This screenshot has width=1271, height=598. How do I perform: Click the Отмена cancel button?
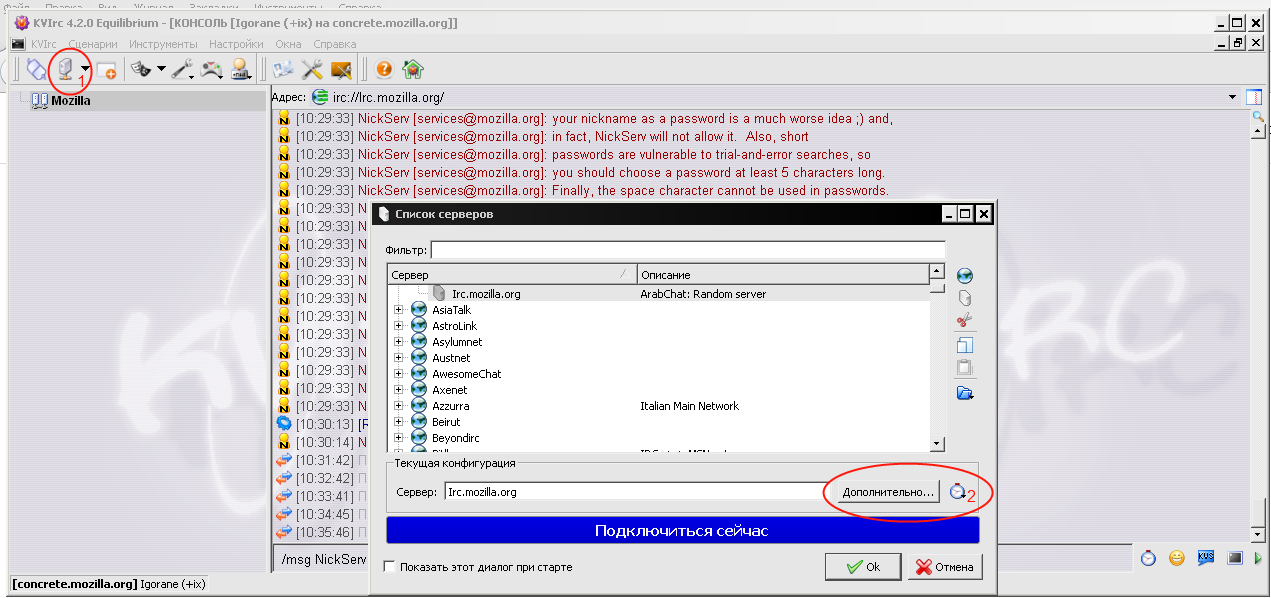[945, 567]
